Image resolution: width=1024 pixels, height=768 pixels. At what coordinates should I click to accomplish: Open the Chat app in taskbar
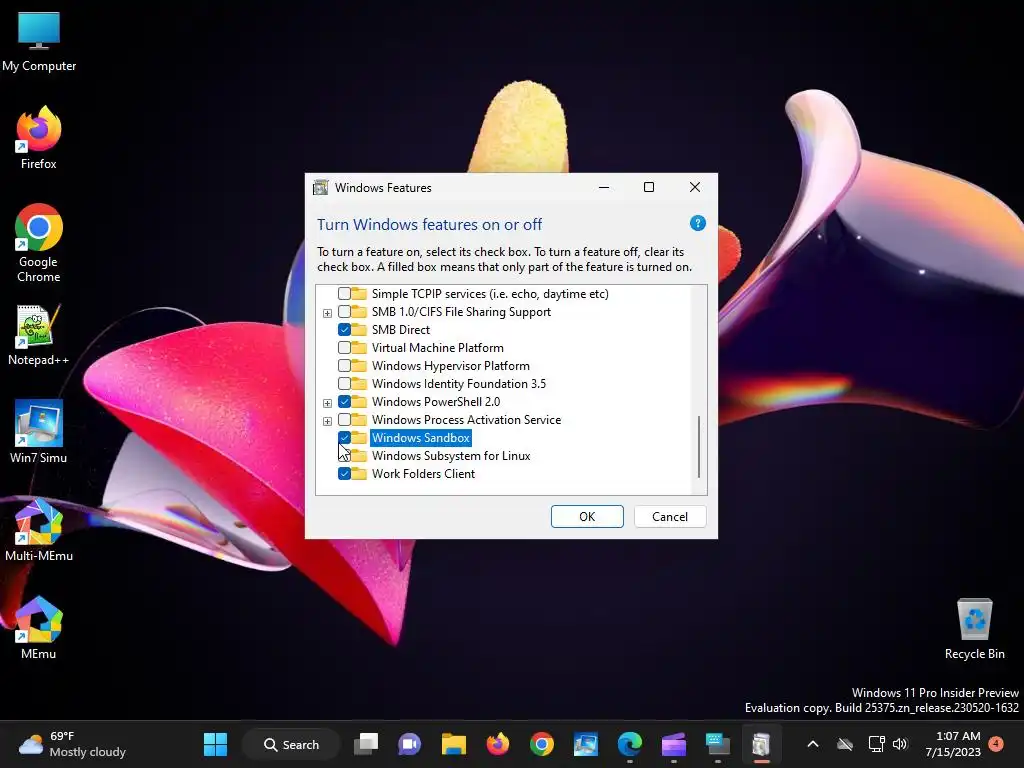(409, 744)
